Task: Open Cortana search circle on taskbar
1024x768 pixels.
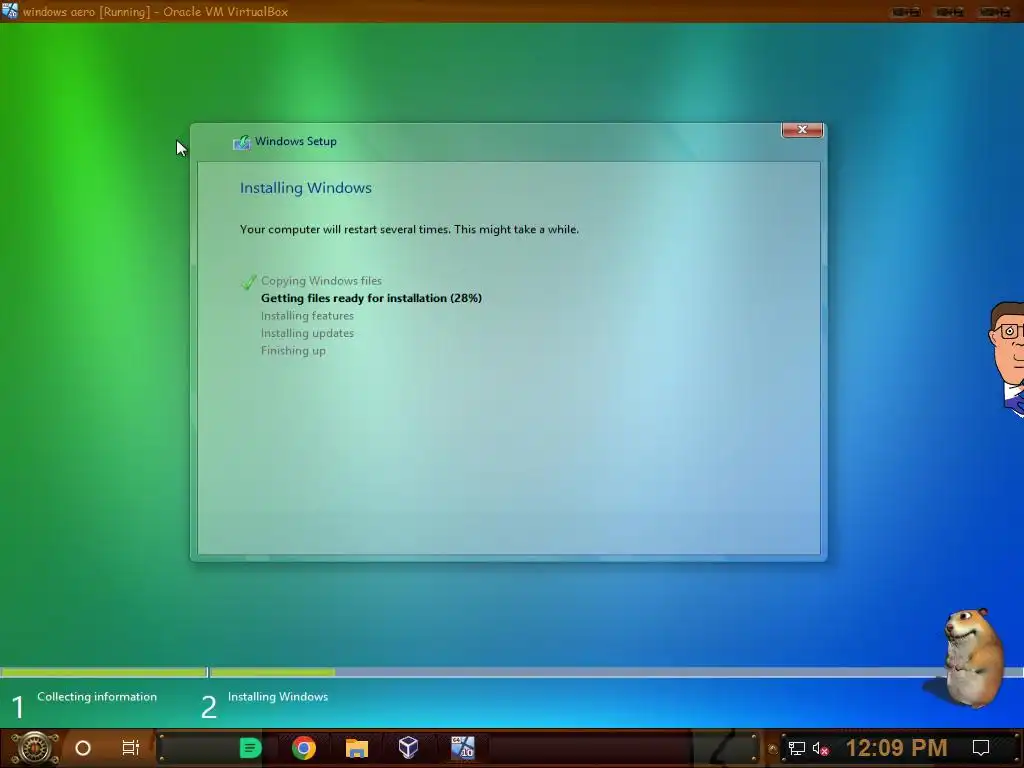Action: coord(83,748)
